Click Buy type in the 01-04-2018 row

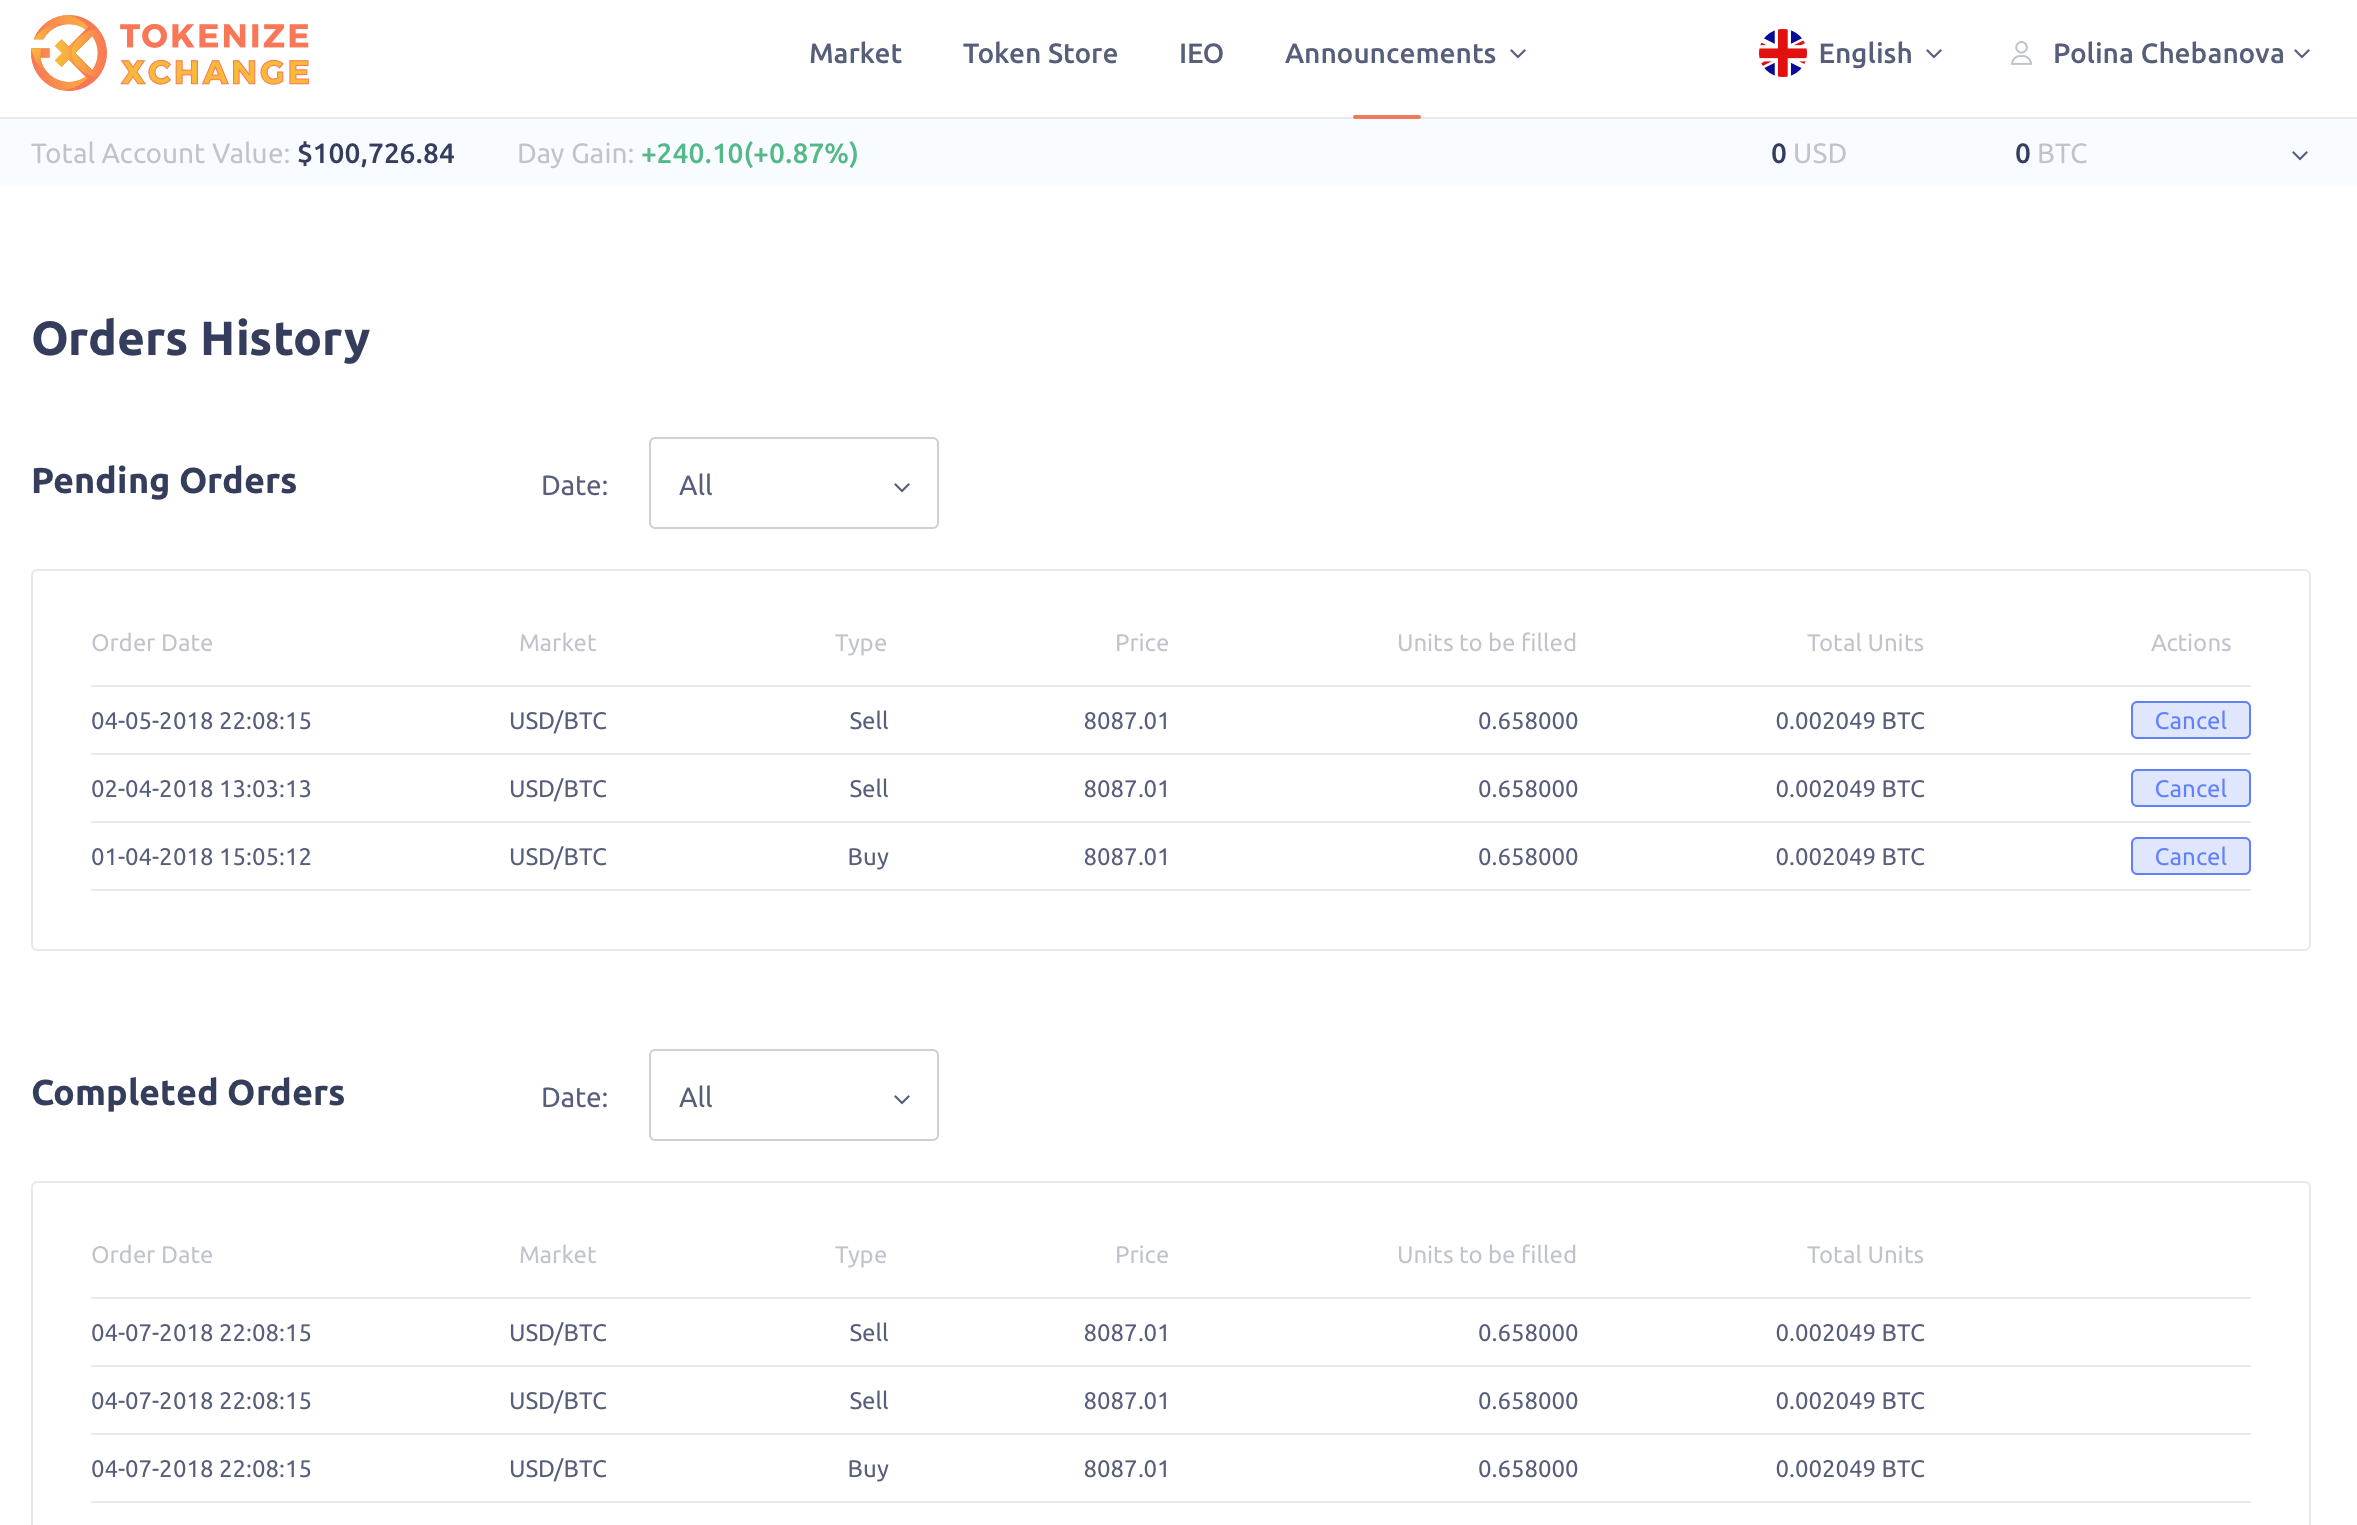(x=868, y=856)
